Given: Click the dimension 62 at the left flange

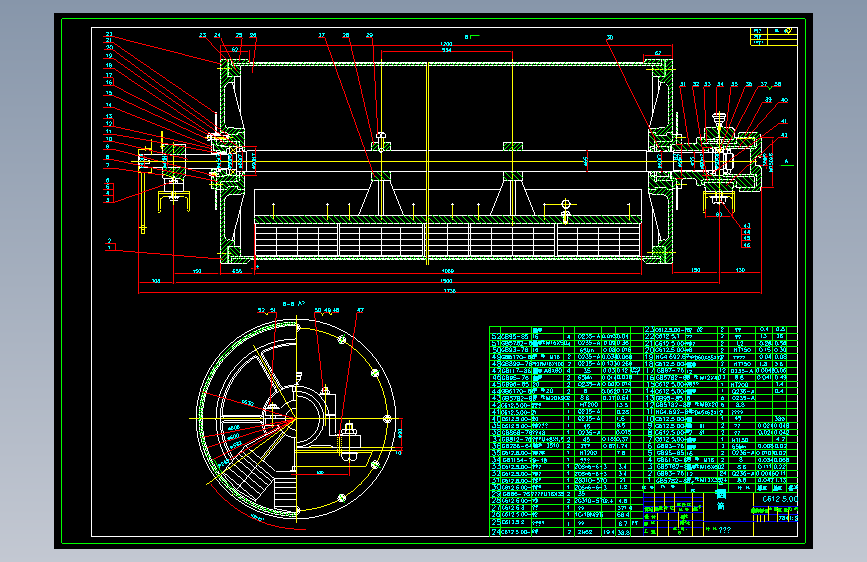Looking at the screenshot, I should pyautogui.click(x=235, y=50).
